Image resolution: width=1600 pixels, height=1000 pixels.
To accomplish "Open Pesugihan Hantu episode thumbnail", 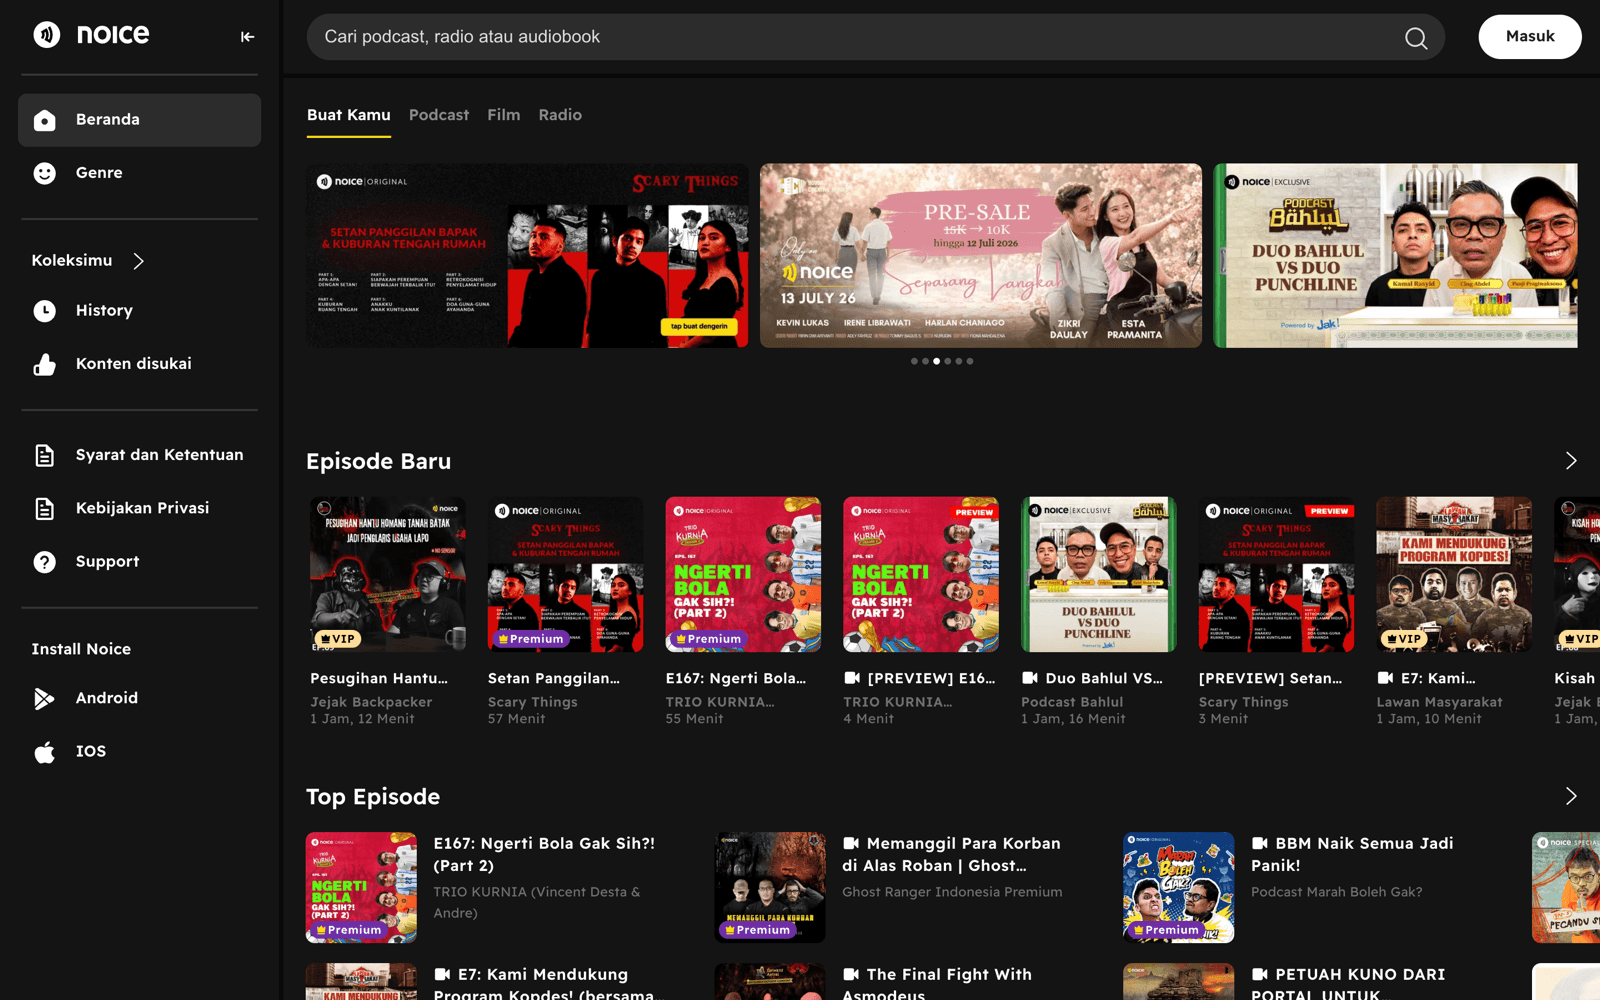I will click(388, 575).
